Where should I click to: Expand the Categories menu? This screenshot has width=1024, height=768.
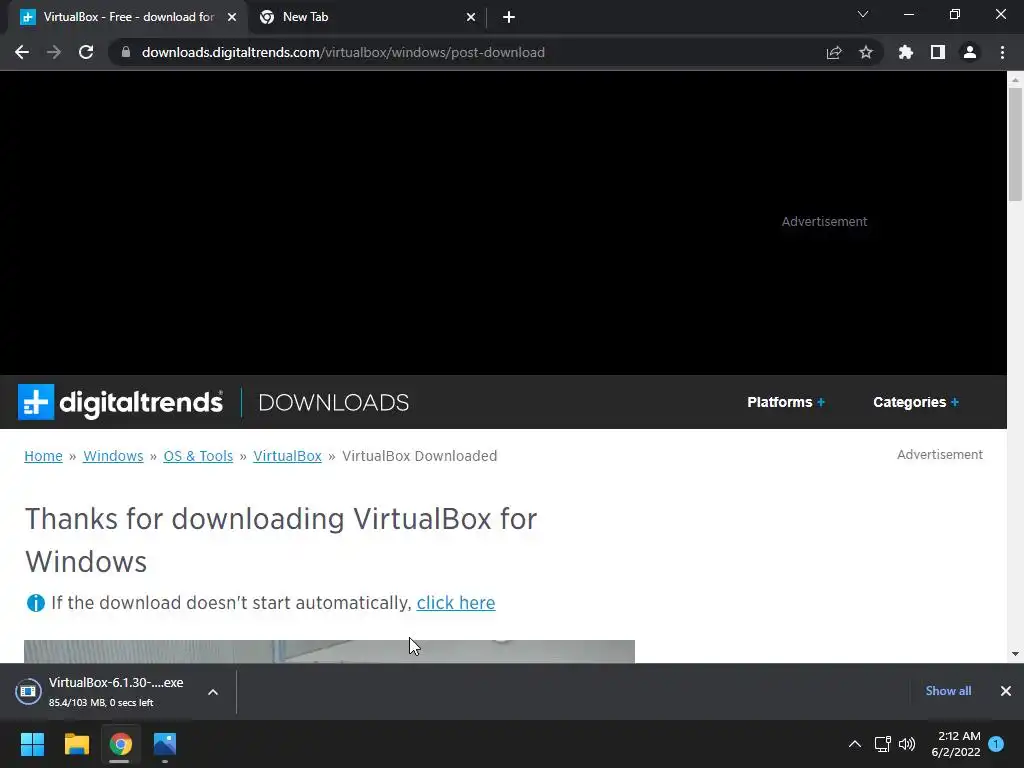click(916, 402)
